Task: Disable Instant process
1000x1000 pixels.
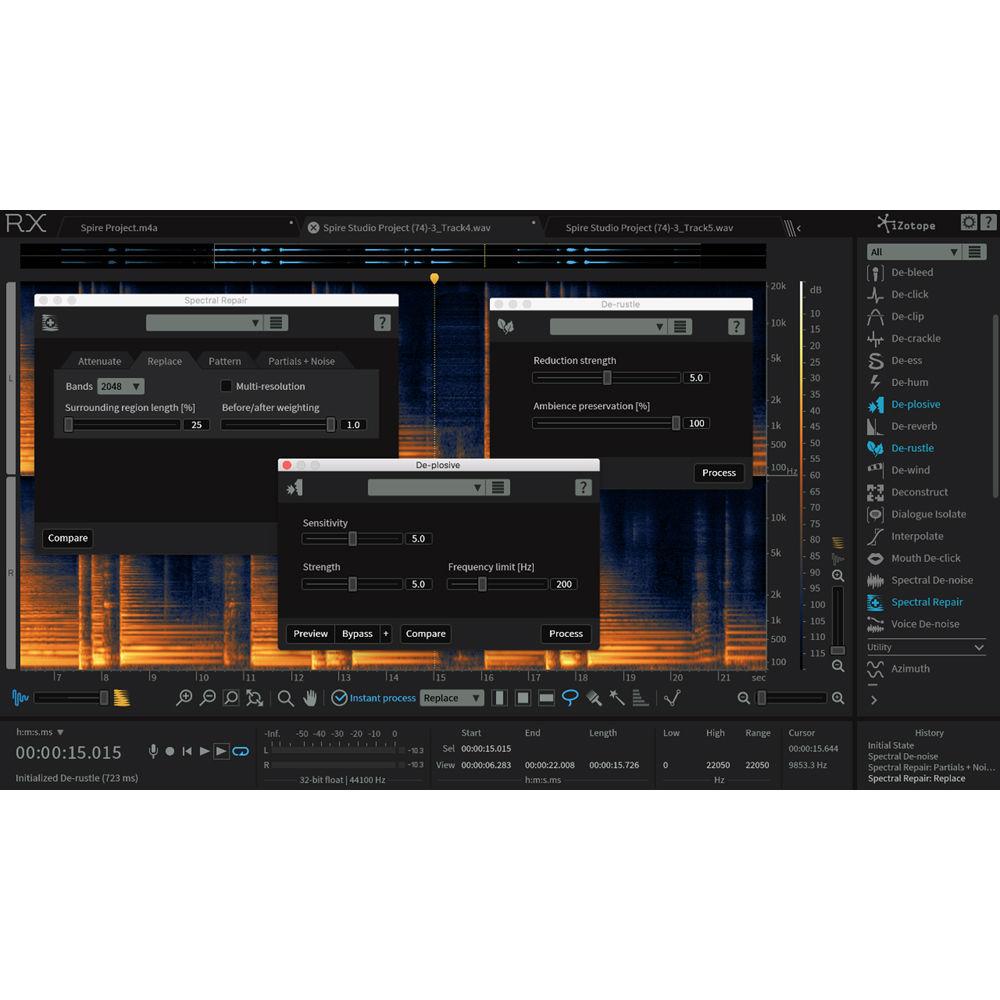Action: click(340, 697)
